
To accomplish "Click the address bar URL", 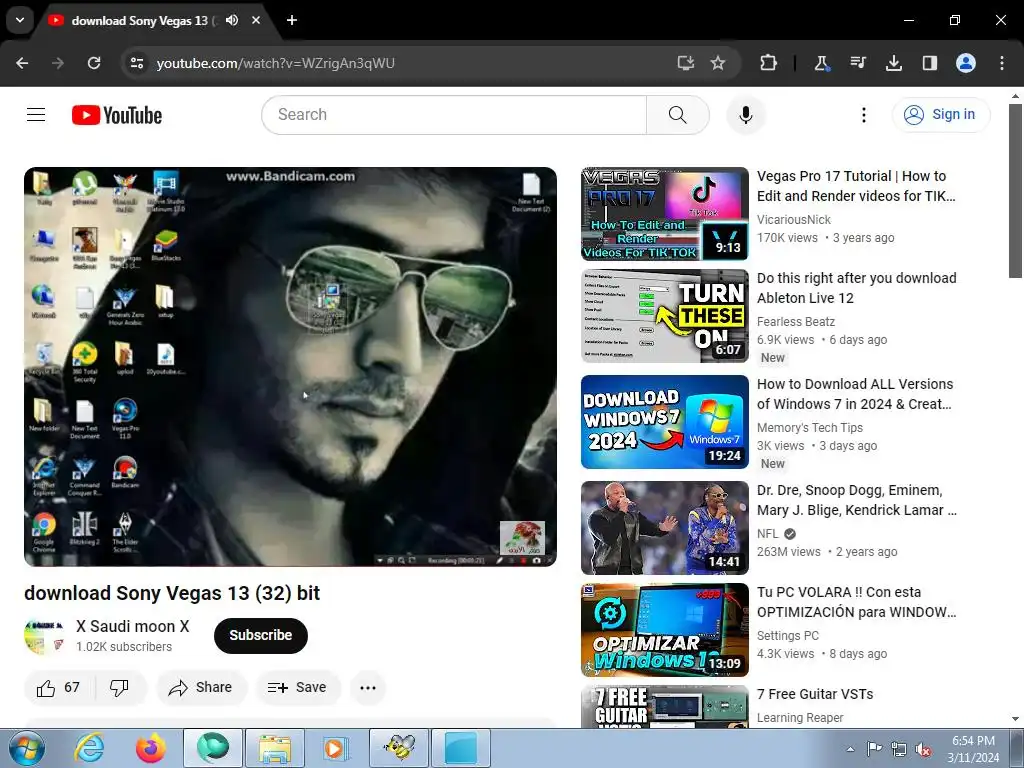I will click(x=276, y=63).
